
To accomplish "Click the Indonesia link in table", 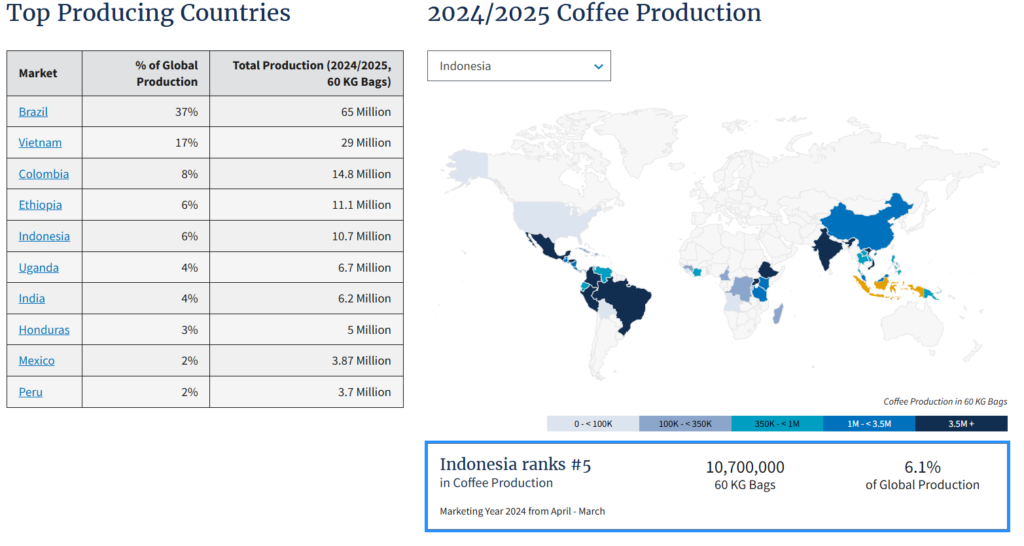I will [x=44, y=236].
